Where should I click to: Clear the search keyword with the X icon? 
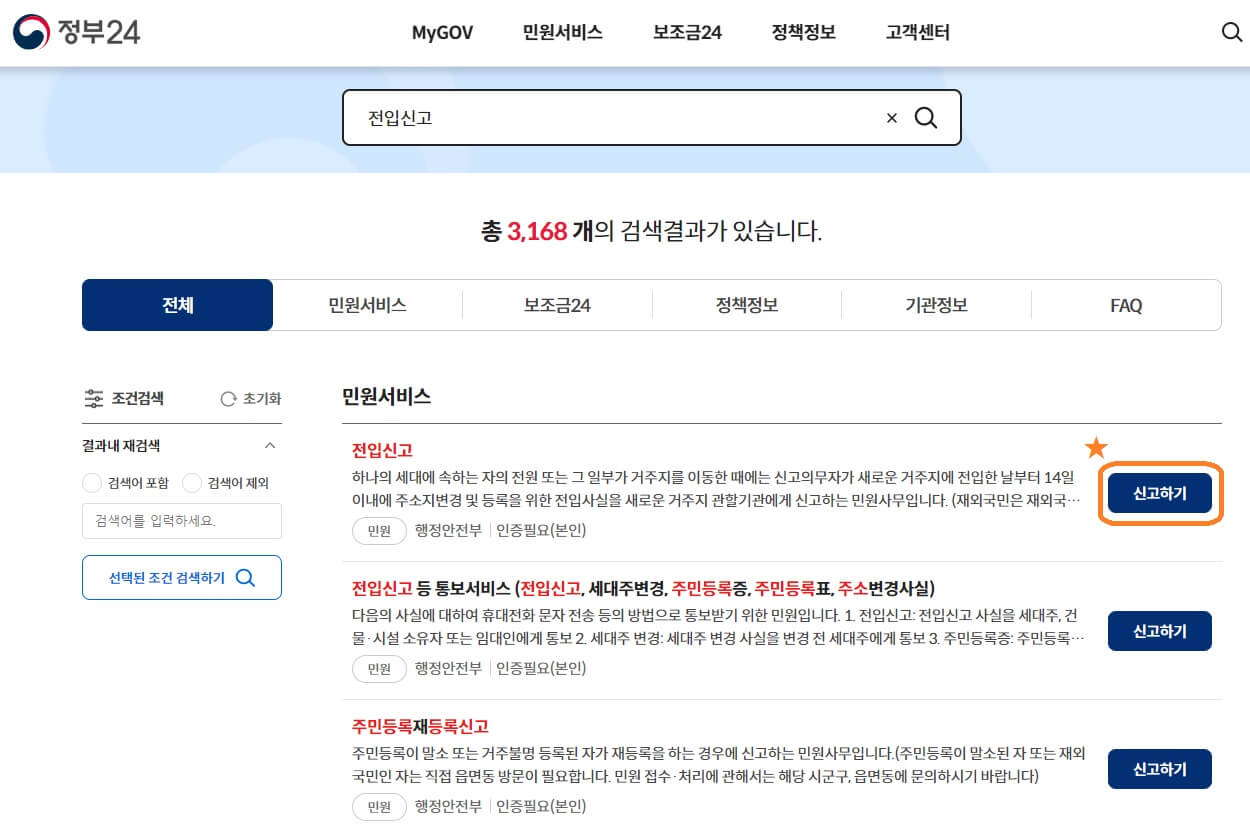click(891, 117)
